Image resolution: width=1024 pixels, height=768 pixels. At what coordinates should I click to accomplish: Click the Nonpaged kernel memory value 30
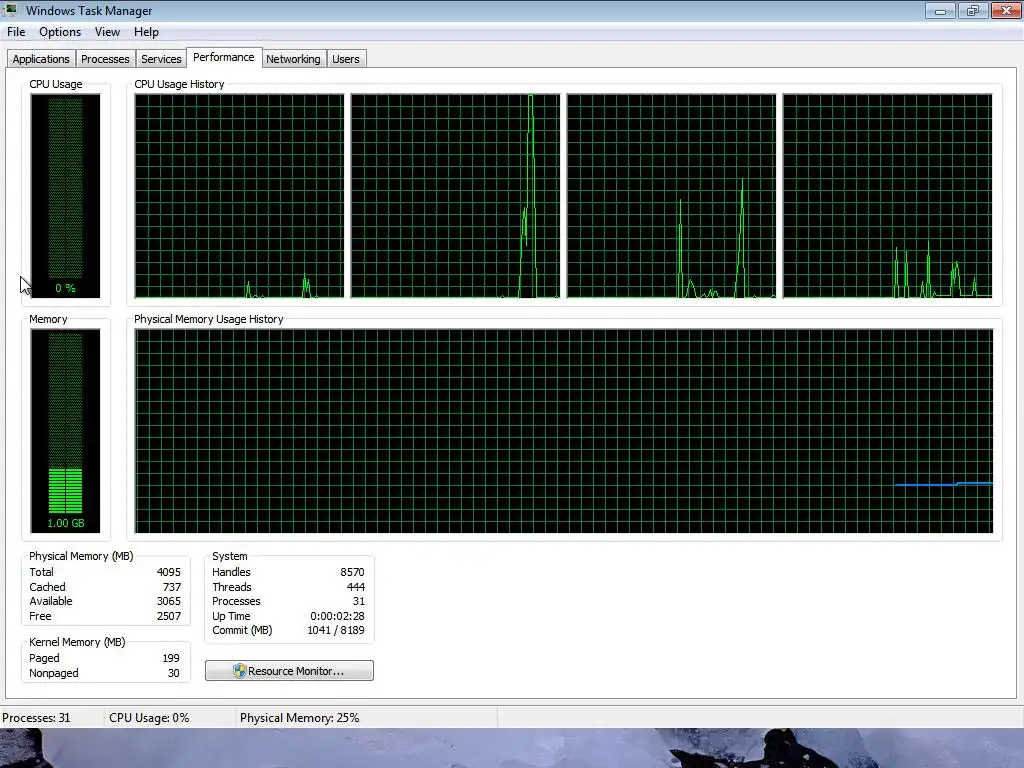(173, 673)
